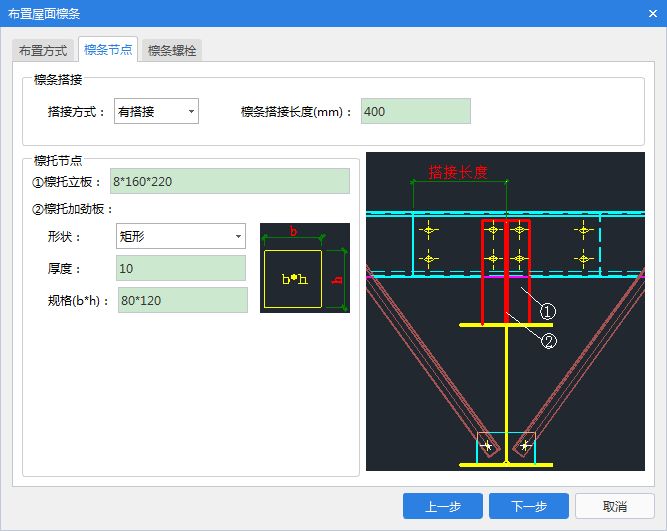The height and width of the screenshot is (531, 667).
Task: Select the 檩条节点 tab
Action: coord(108,50)
